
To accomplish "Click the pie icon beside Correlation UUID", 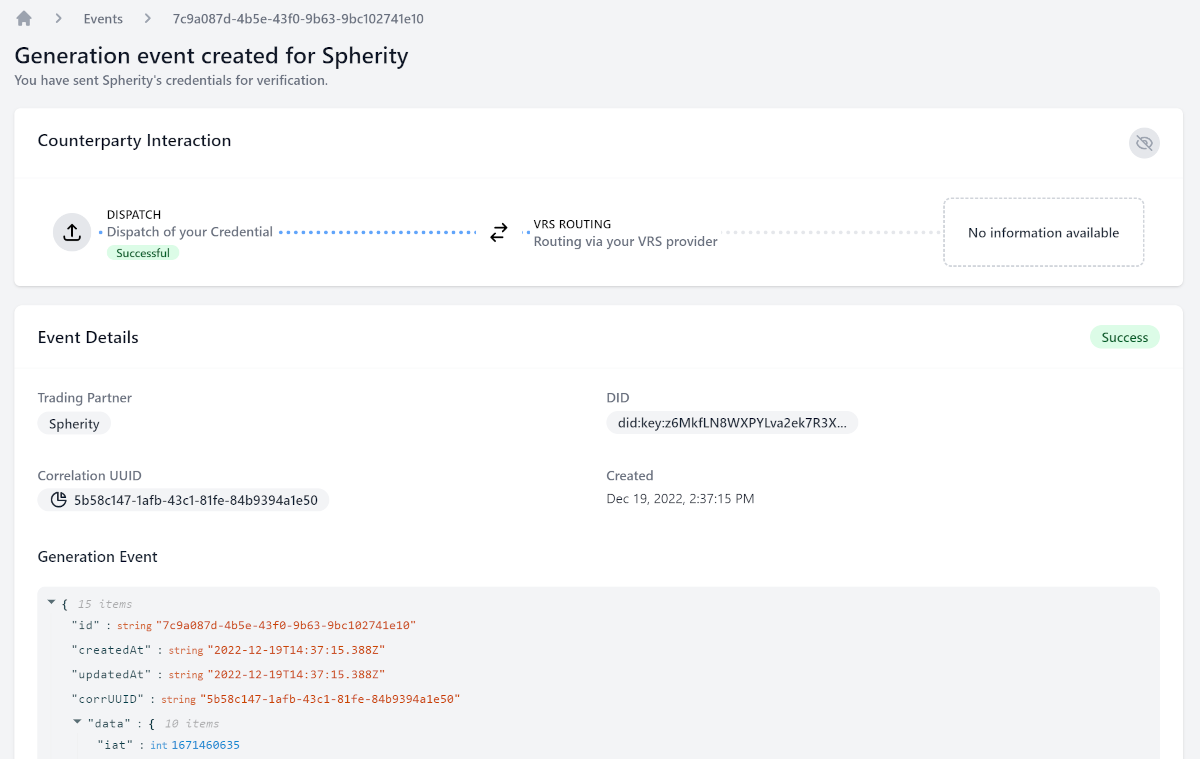I will (x=58, y=500).
